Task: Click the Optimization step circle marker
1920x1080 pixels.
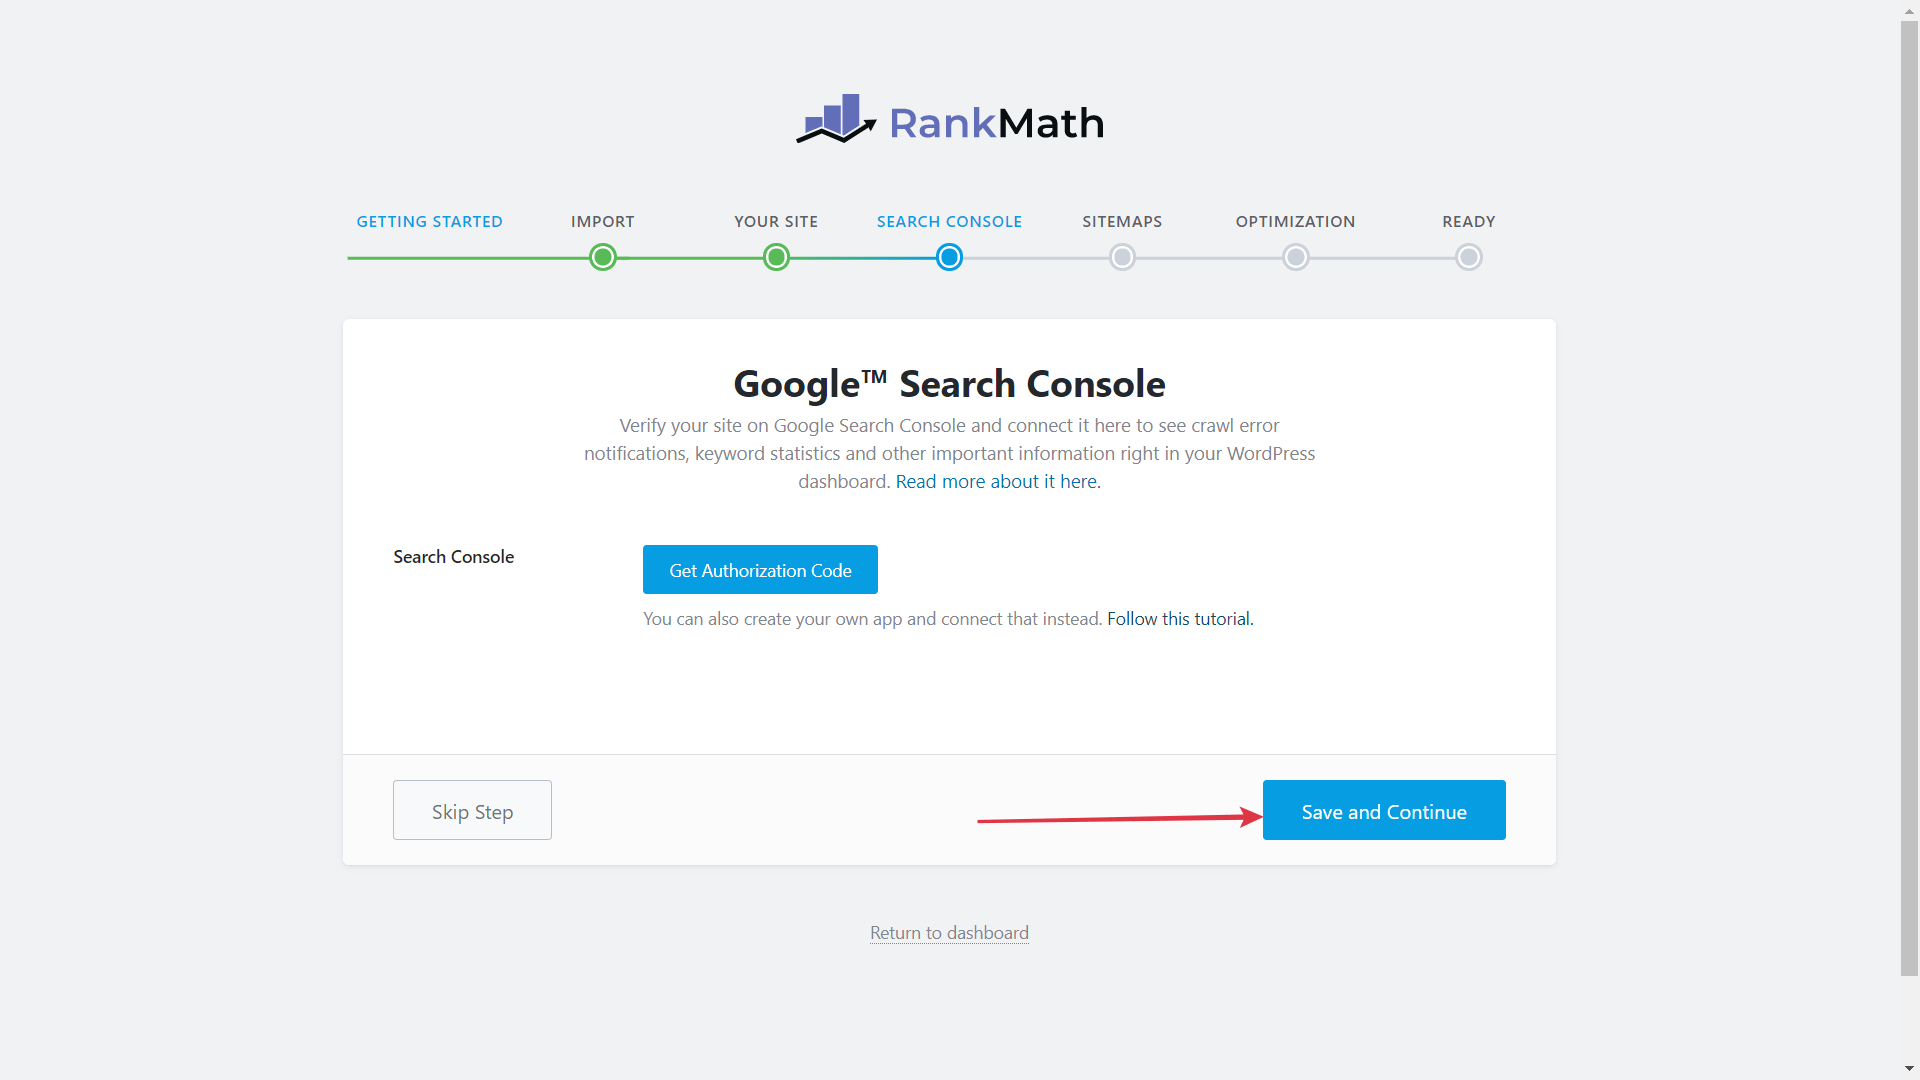Action: coord(1295,258)
